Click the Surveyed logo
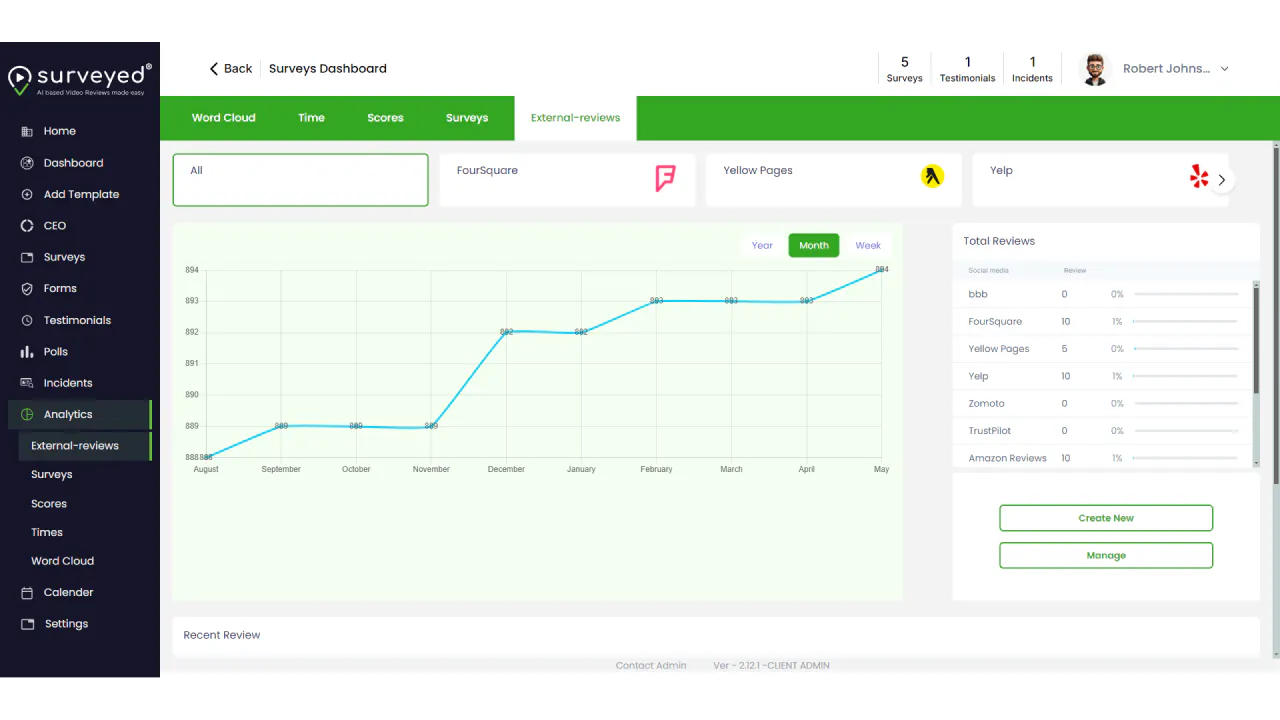1280x720 pixels. (x=80, y=79)
